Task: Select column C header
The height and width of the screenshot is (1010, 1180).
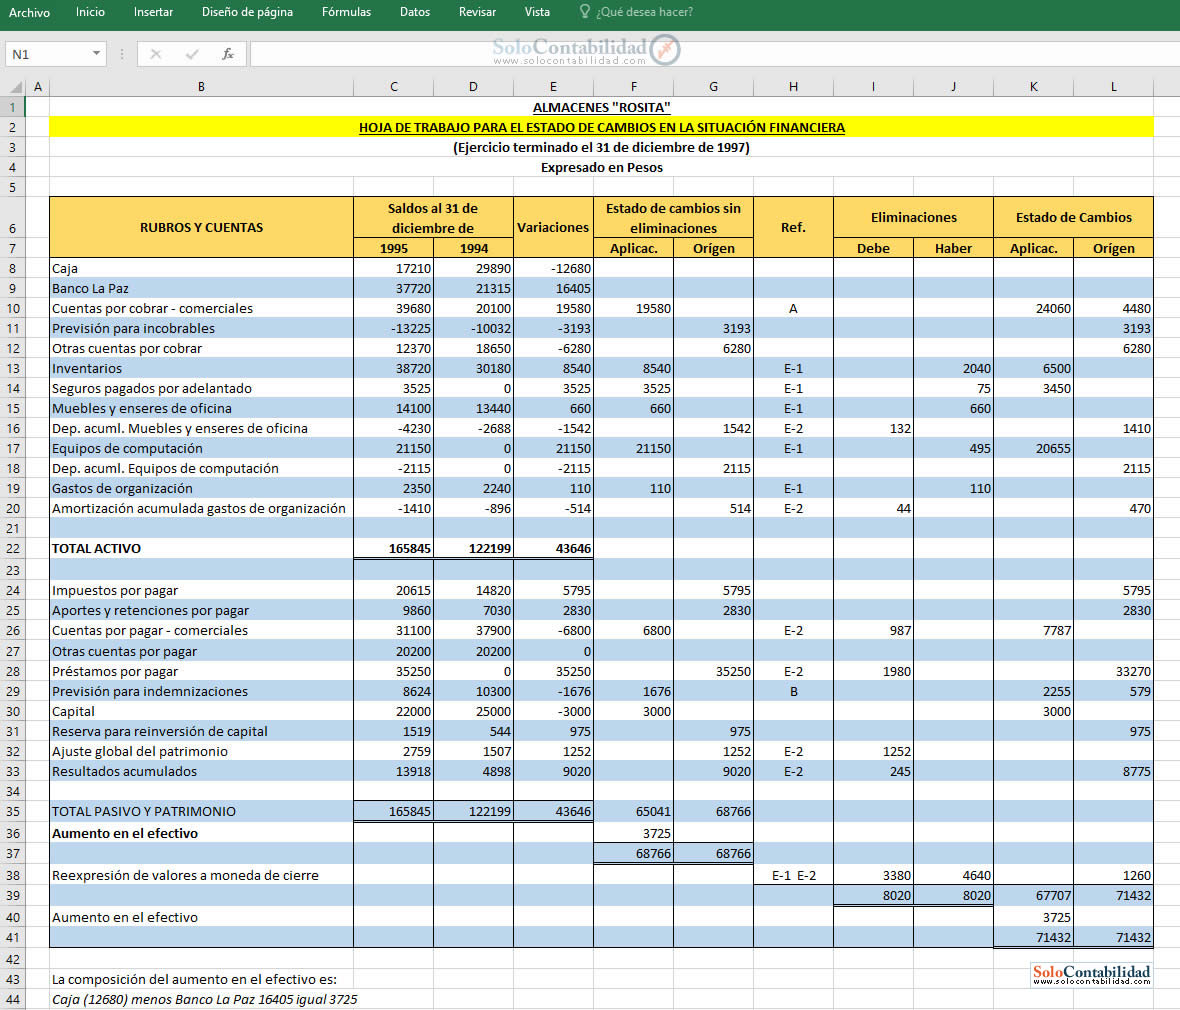Action: pos(394,87)
